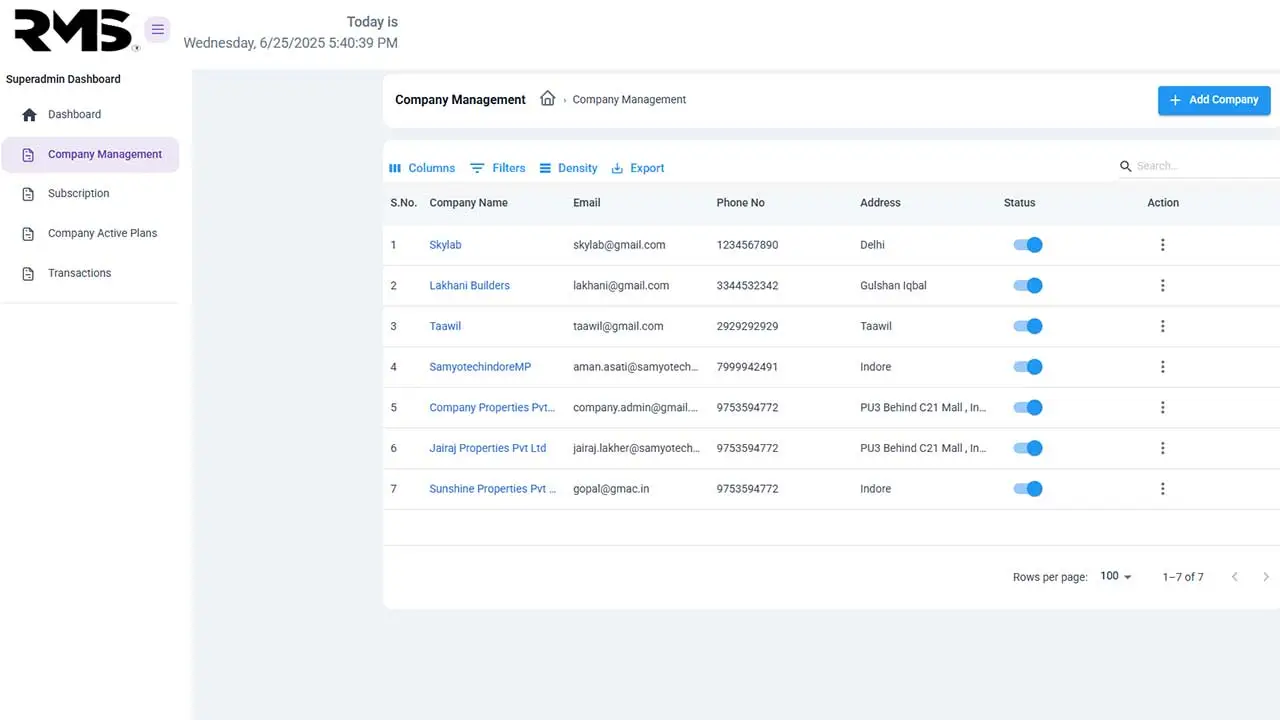This screenshot has width=1280, height=720.
Task: Click the phone number 7999942491
Action: pyautogui.click(x=747, y=367)
